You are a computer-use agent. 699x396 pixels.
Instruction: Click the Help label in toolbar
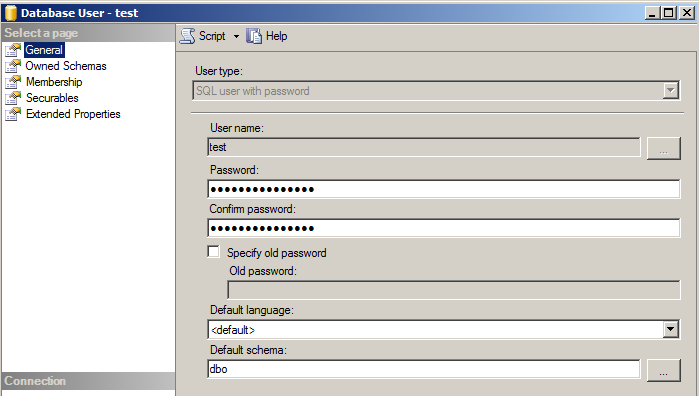pos(276,36)
